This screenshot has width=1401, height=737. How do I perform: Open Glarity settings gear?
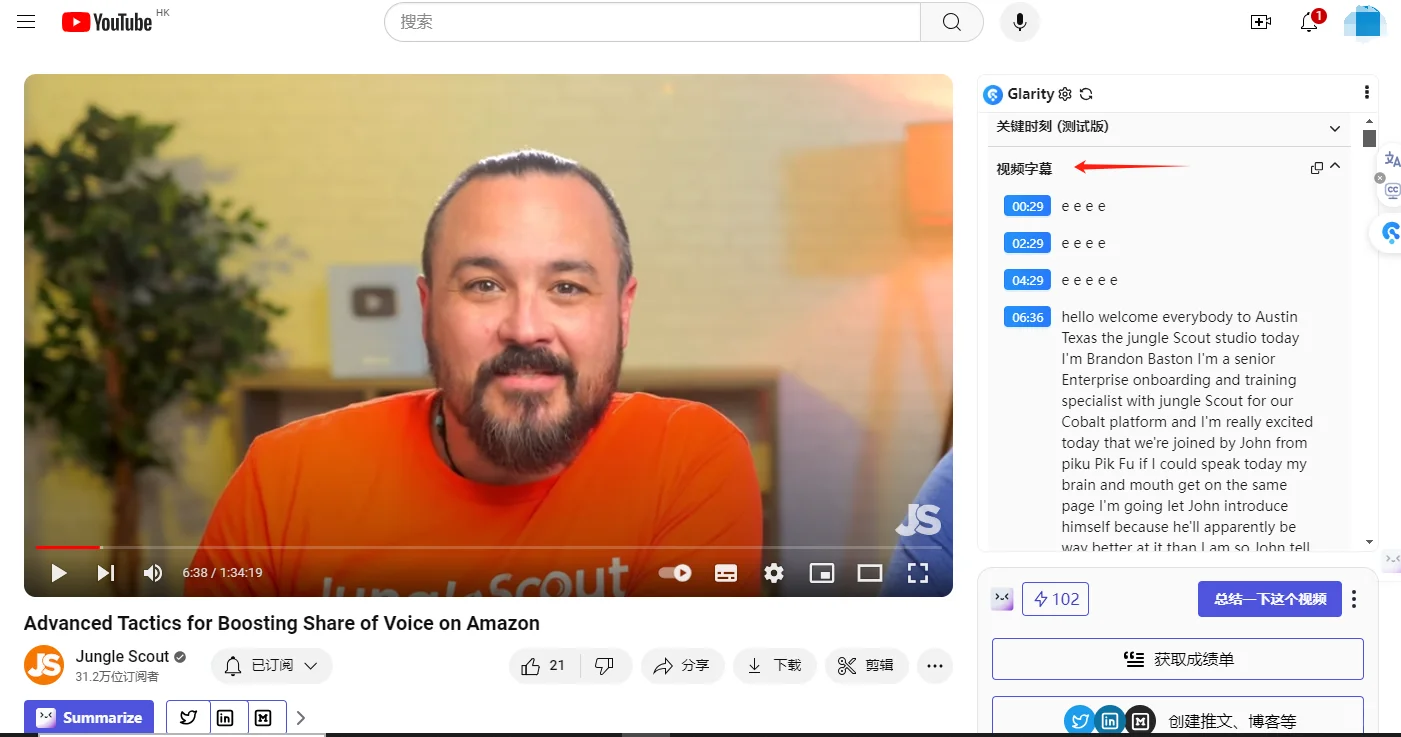[1065, 94]
